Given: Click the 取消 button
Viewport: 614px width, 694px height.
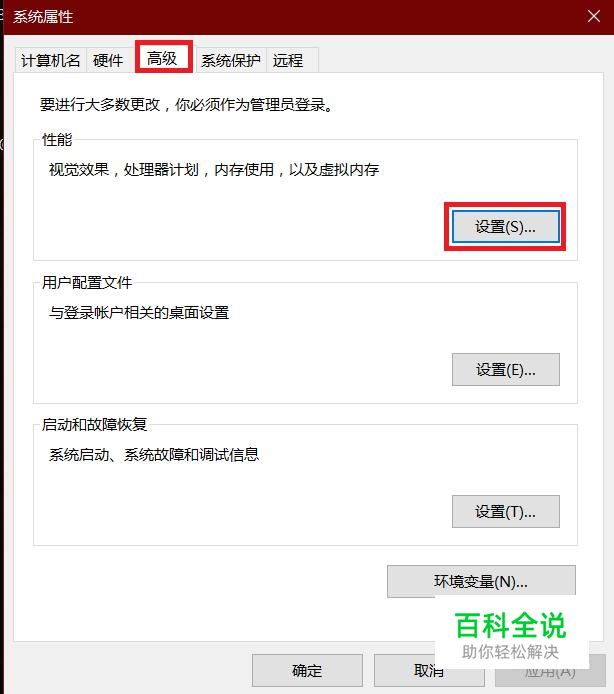Looking at the screenshot, I should click(x=429, y=671).
